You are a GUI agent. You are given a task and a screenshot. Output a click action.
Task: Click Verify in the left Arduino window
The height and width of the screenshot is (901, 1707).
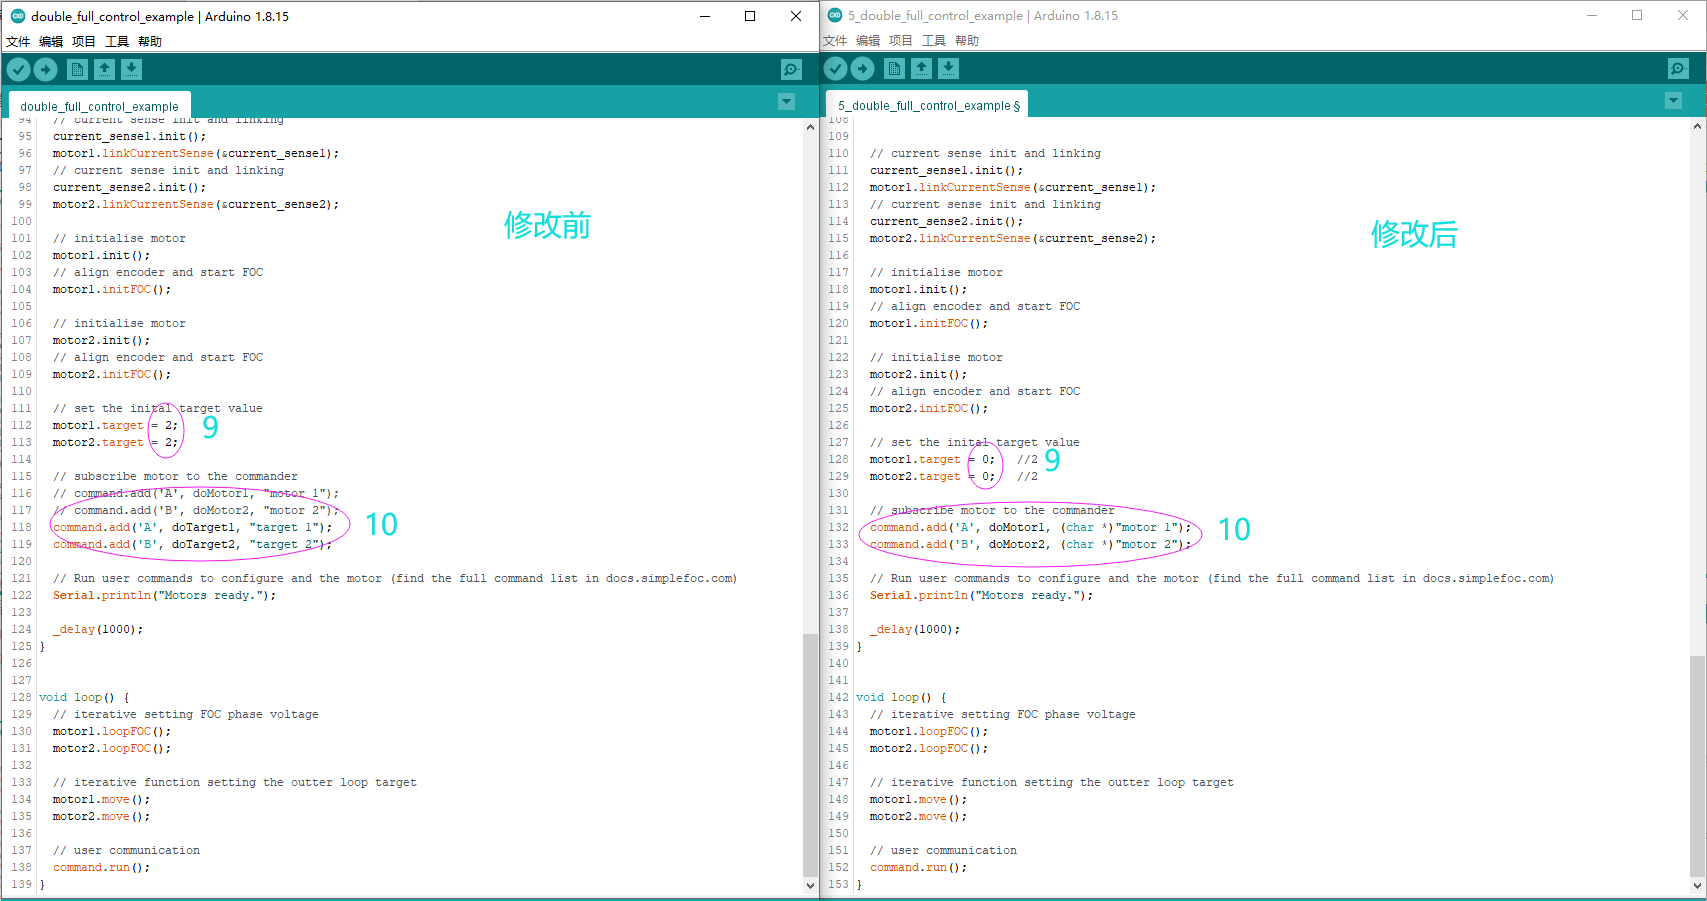[x=18, y=68]
